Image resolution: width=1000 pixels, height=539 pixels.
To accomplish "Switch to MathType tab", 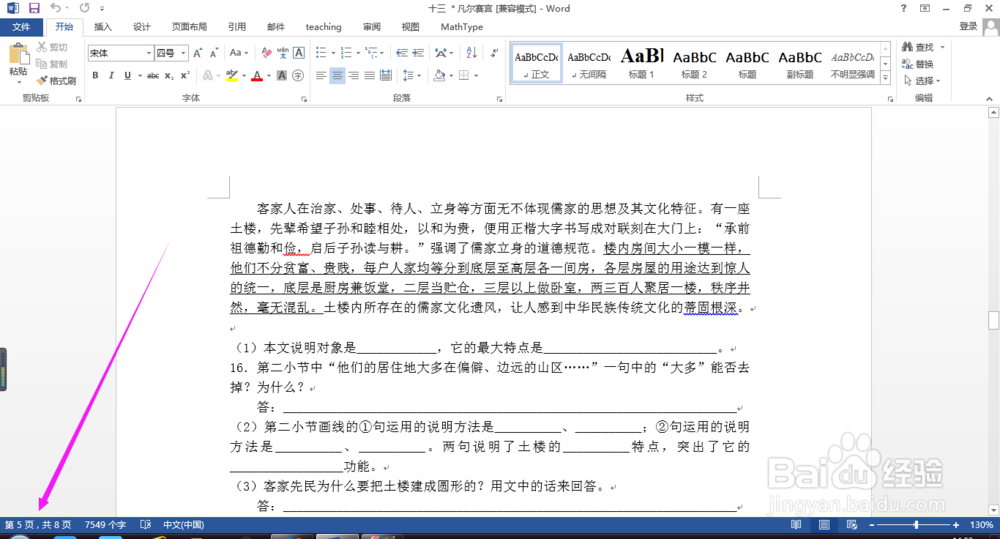I will [x=462, y=27].
